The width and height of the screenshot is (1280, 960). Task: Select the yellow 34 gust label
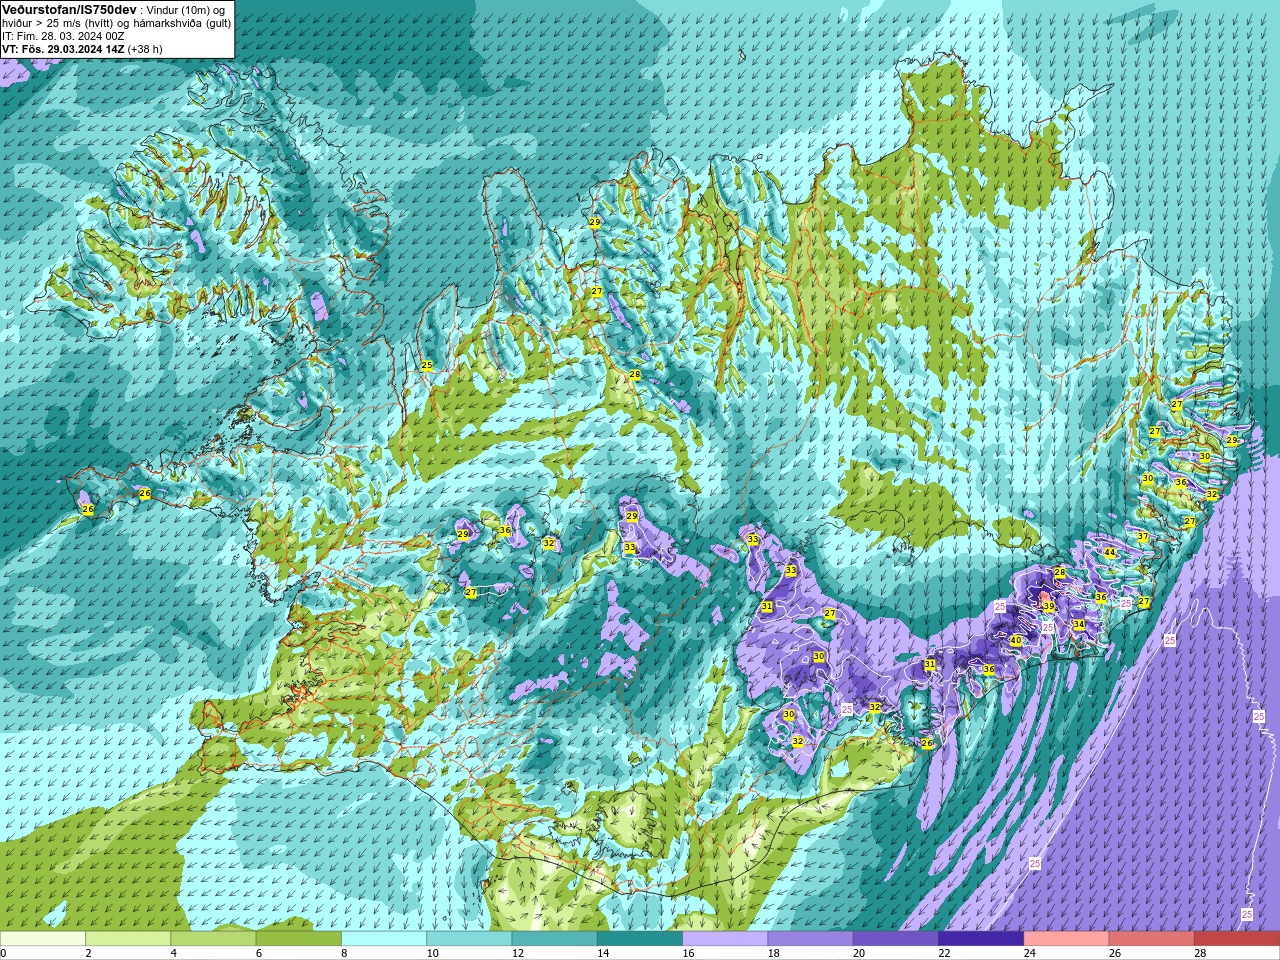tap(1078, 624)
